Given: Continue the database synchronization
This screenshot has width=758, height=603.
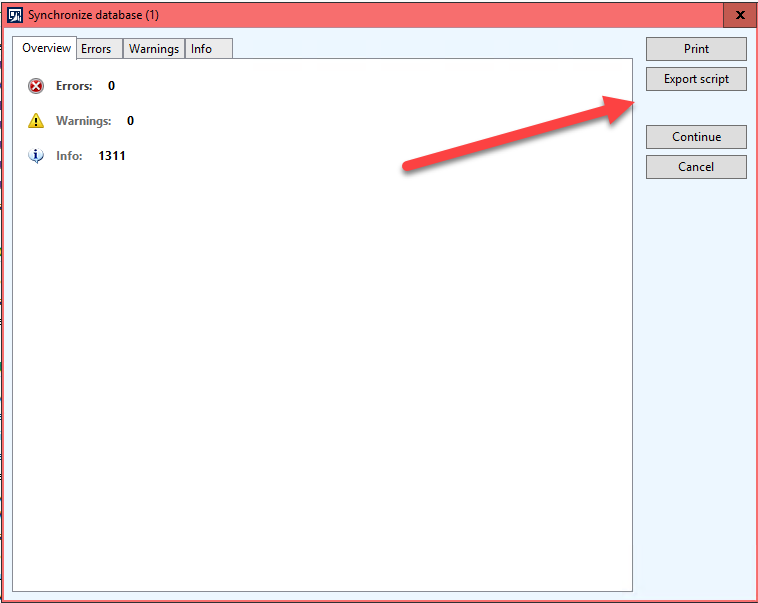Looking at the screenshot, I should pos(696,137).
